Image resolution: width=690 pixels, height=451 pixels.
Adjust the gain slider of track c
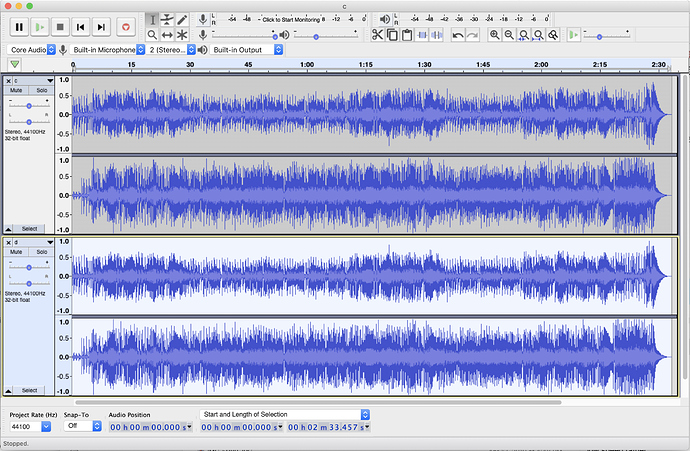pyautogui.click(x=29, y=106)
